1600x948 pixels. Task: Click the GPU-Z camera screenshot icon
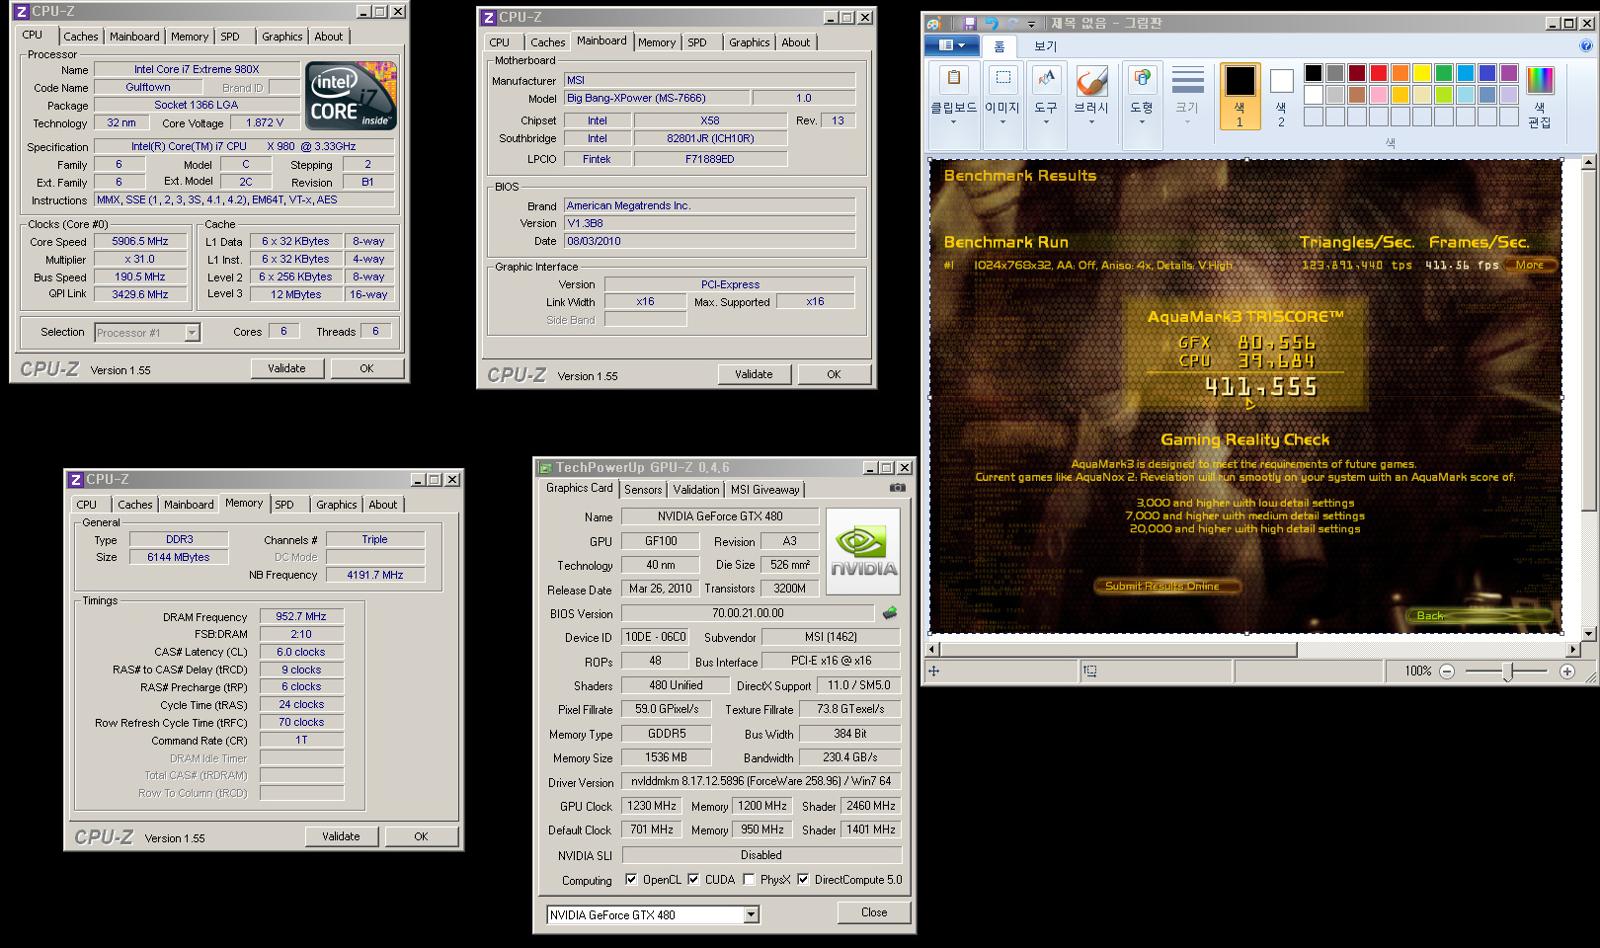(x=898, y=488)
